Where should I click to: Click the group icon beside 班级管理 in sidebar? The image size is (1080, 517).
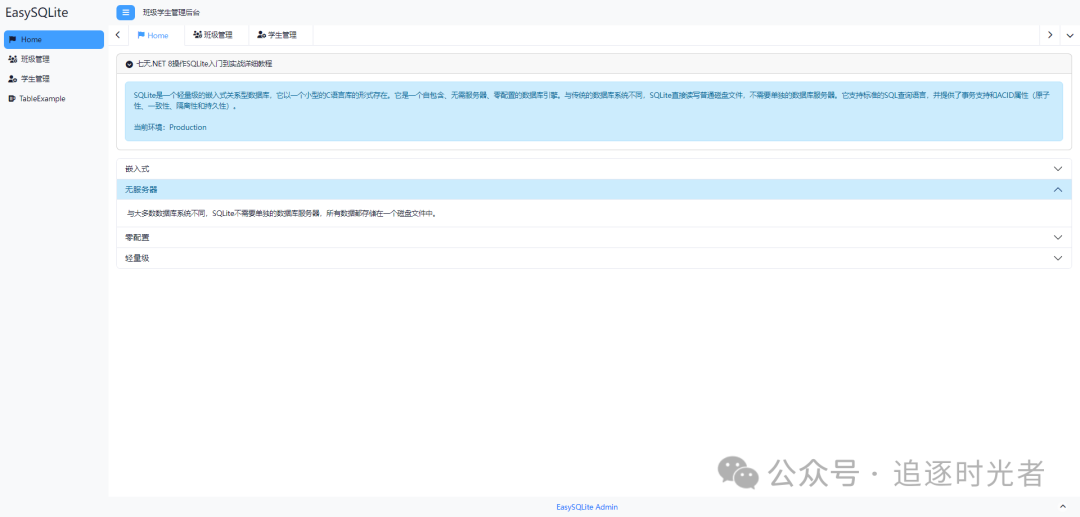pyautogui.click(x=12, y=59)
